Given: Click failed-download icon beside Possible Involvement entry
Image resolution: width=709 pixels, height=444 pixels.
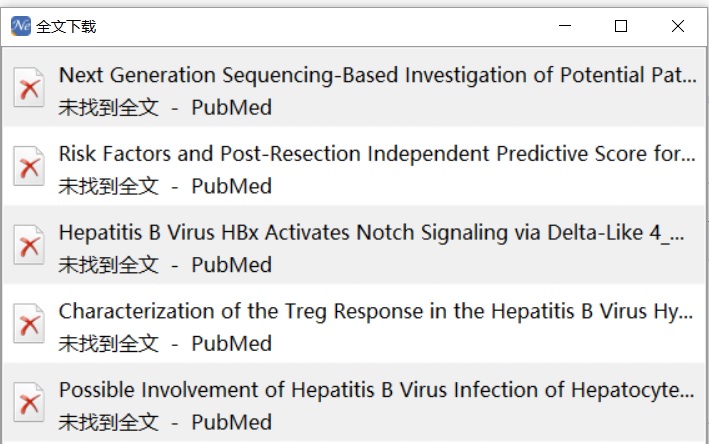Looking at the screenshot, I should point(29,403).
